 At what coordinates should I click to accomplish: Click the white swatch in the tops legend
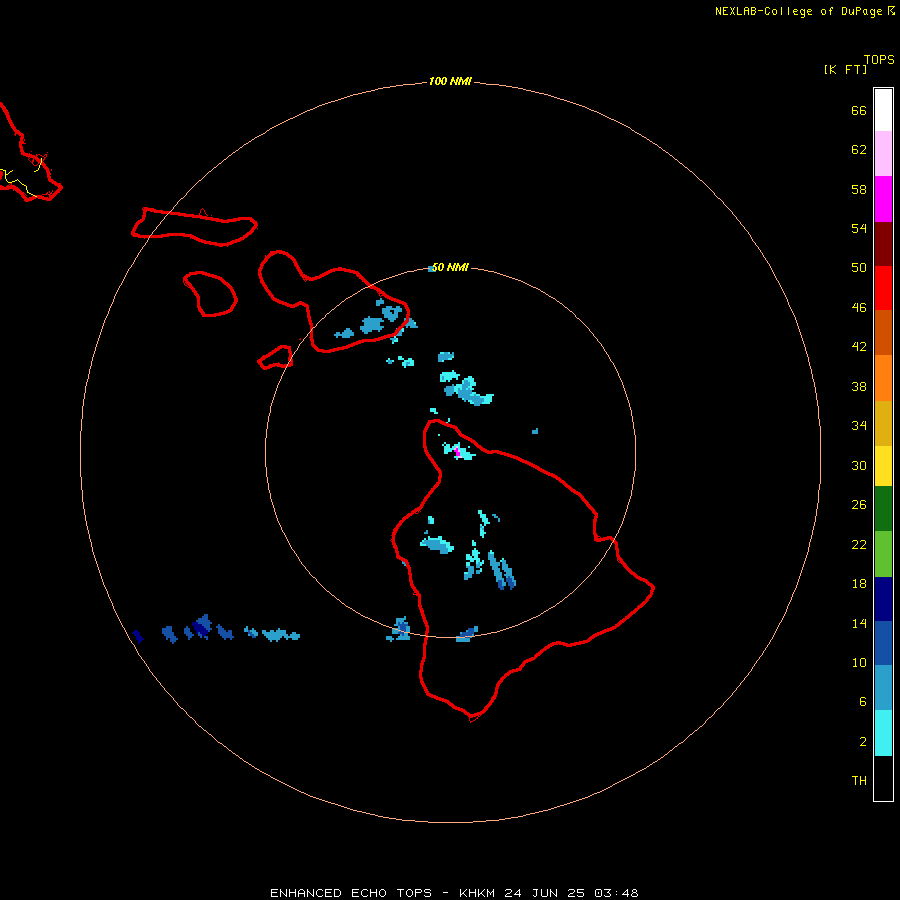pos(883,110)
